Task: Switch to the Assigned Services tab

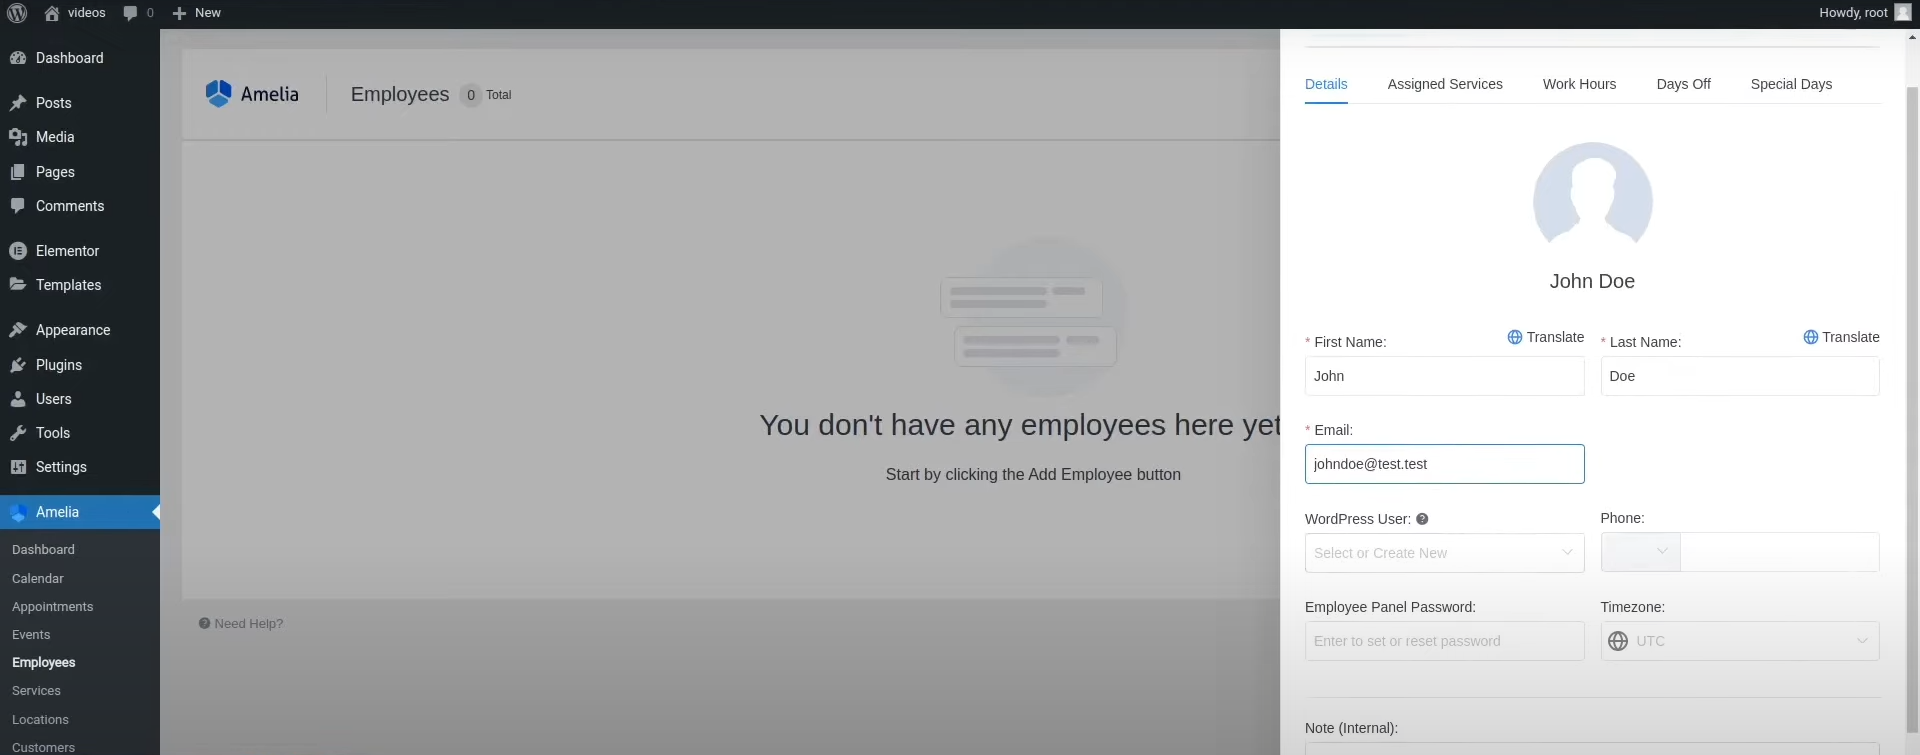Action: (1444, 84)
